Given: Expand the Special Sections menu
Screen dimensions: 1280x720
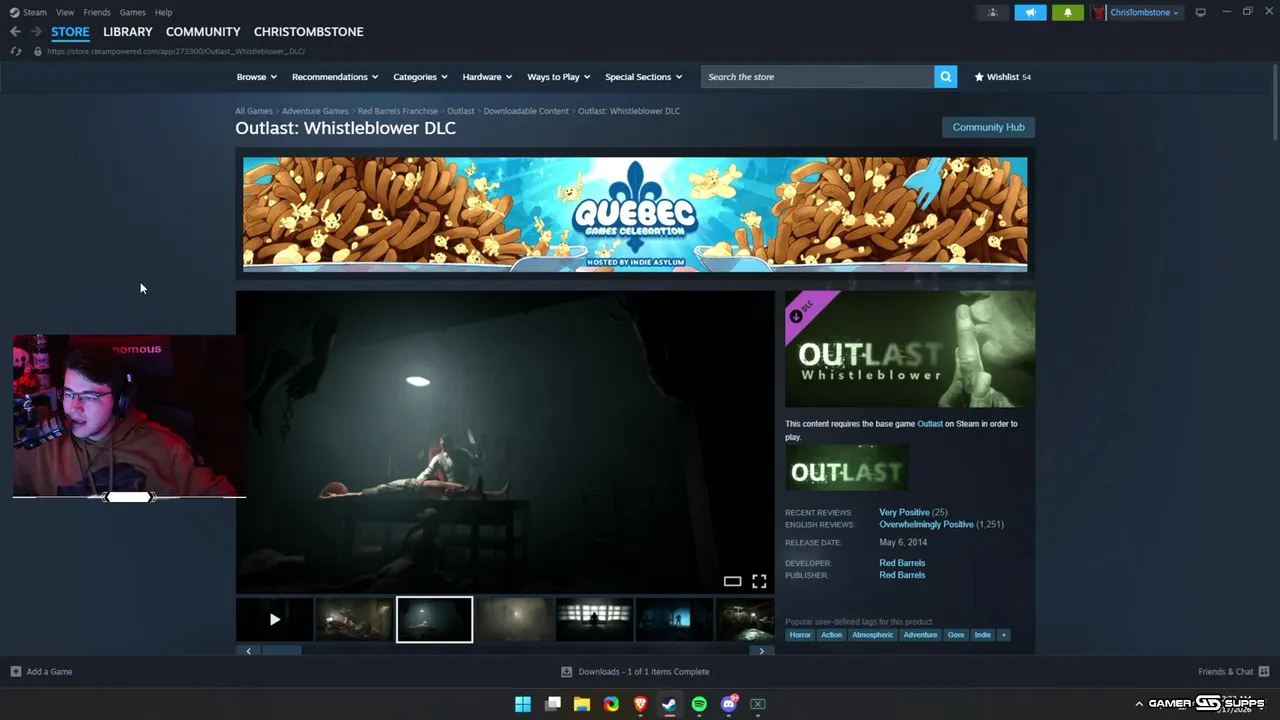Looking at the screenshot, I should [643, 77].
